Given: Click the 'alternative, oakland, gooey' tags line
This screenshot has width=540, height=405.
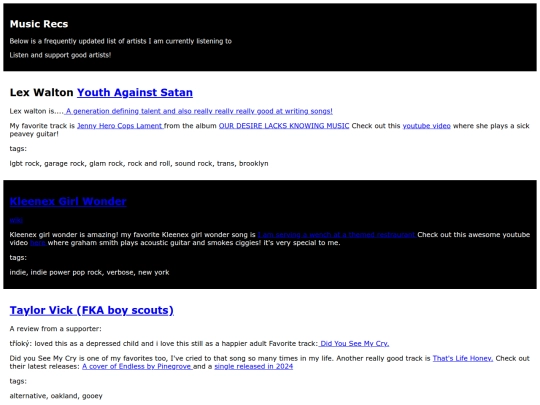Looking at the screenshot, I should click(56, 396).
